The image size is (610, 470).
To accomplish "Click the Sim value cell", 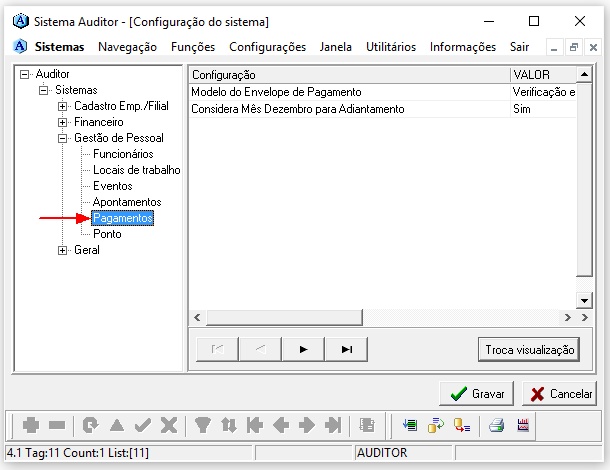I will [543, 109].
